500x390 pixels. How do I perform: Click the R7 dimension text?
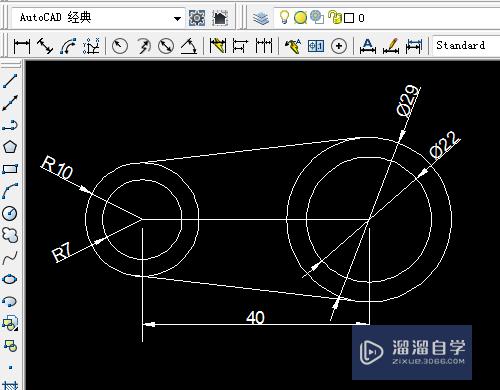tap(62, 252)
